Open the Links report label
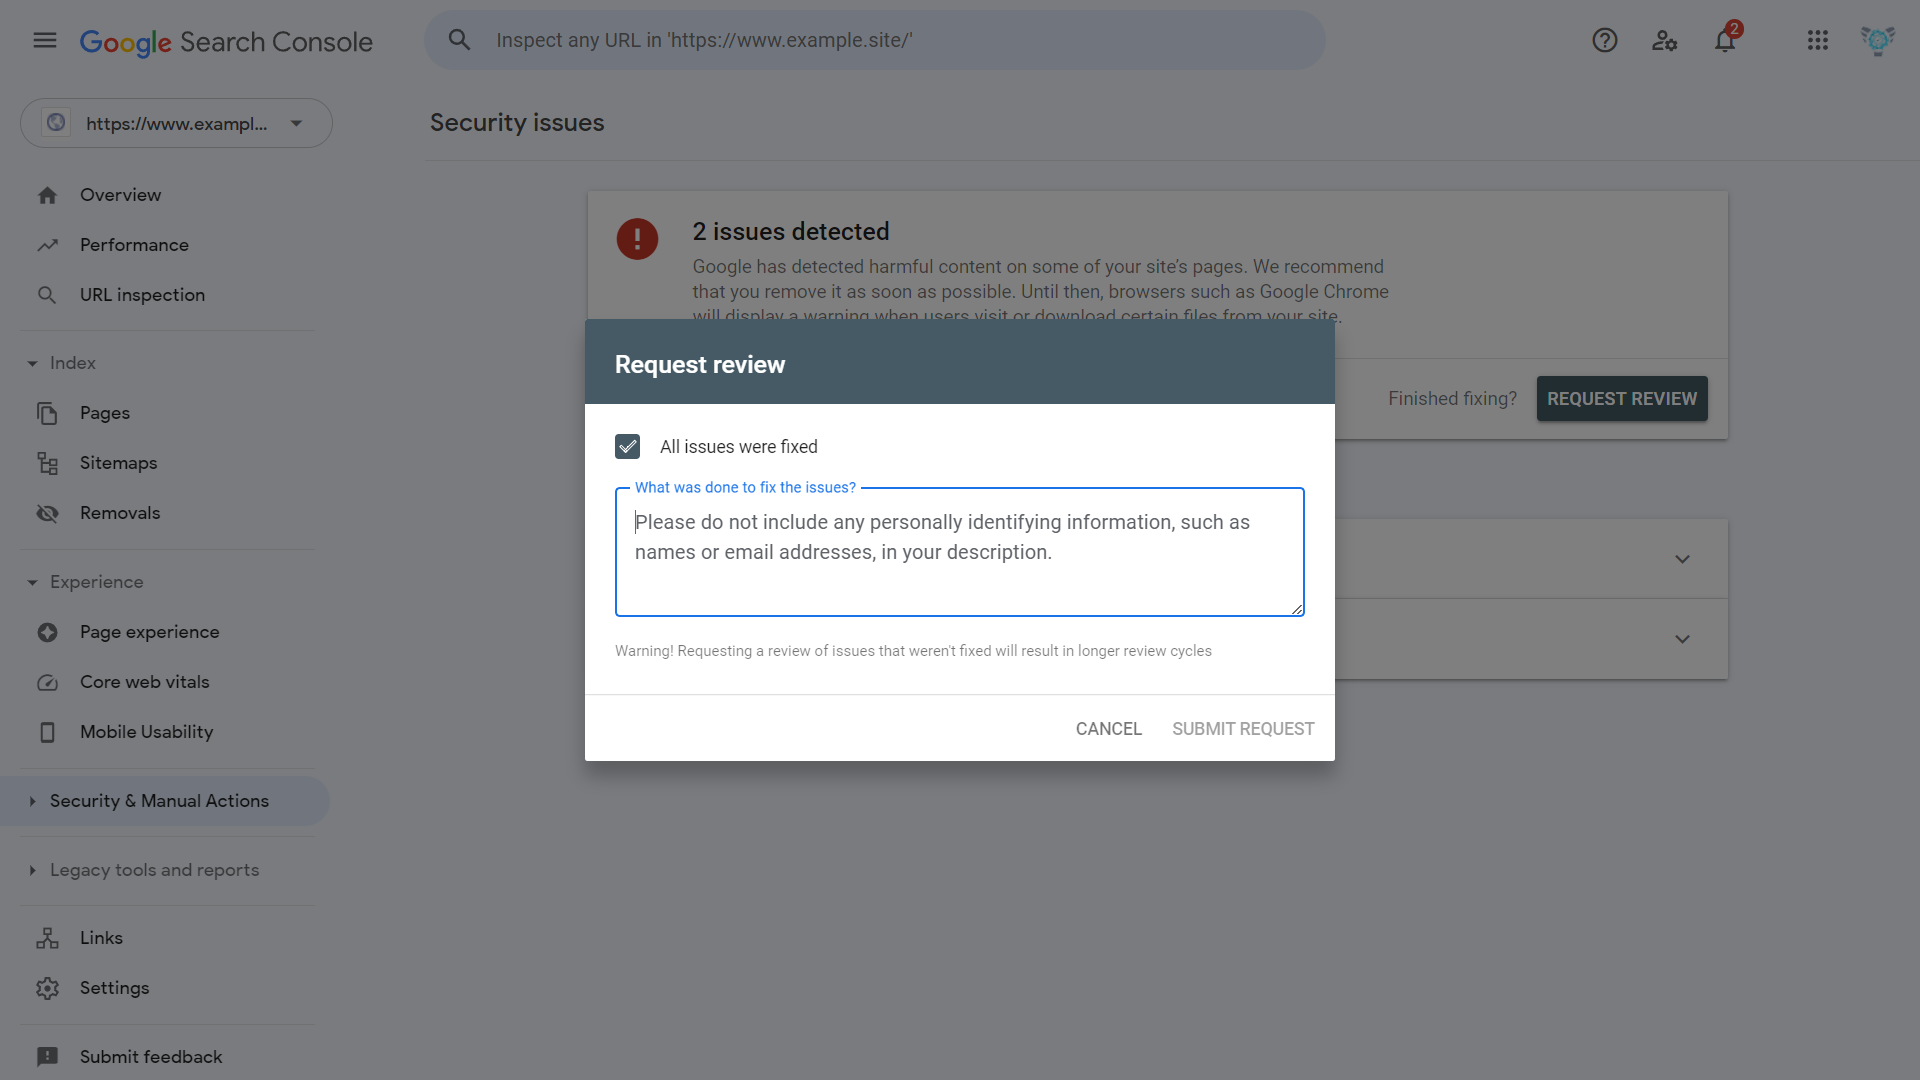The height and width of the screenshot is (1080, 1920). pos(101,938)
